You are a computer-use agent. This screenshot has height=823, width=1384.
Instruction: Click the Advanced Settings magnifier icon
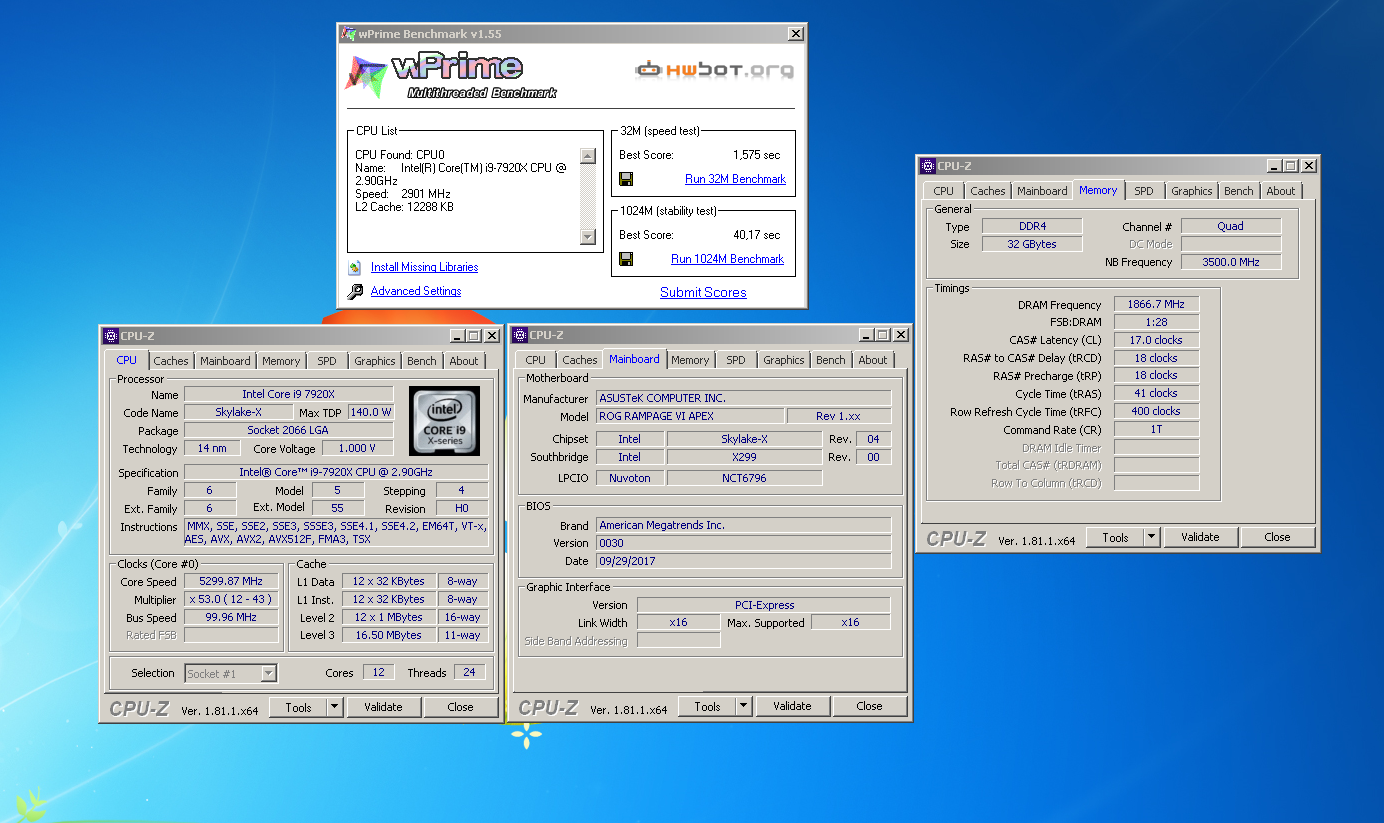tap(355, 291)
